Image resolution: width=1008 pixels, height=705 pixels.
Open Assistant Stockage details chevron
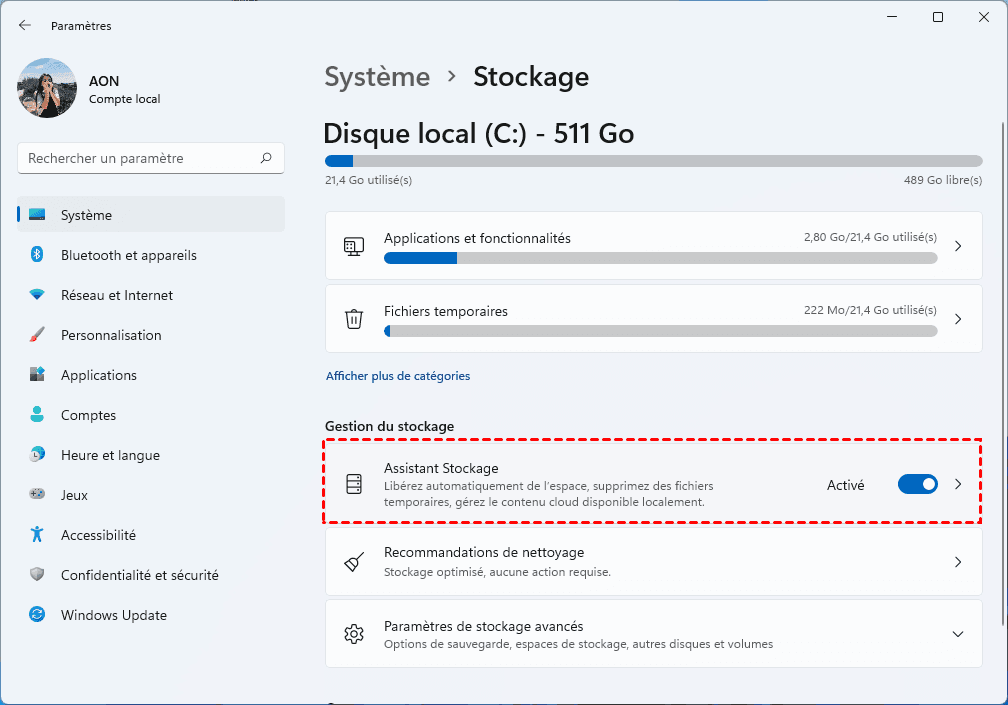957,484
